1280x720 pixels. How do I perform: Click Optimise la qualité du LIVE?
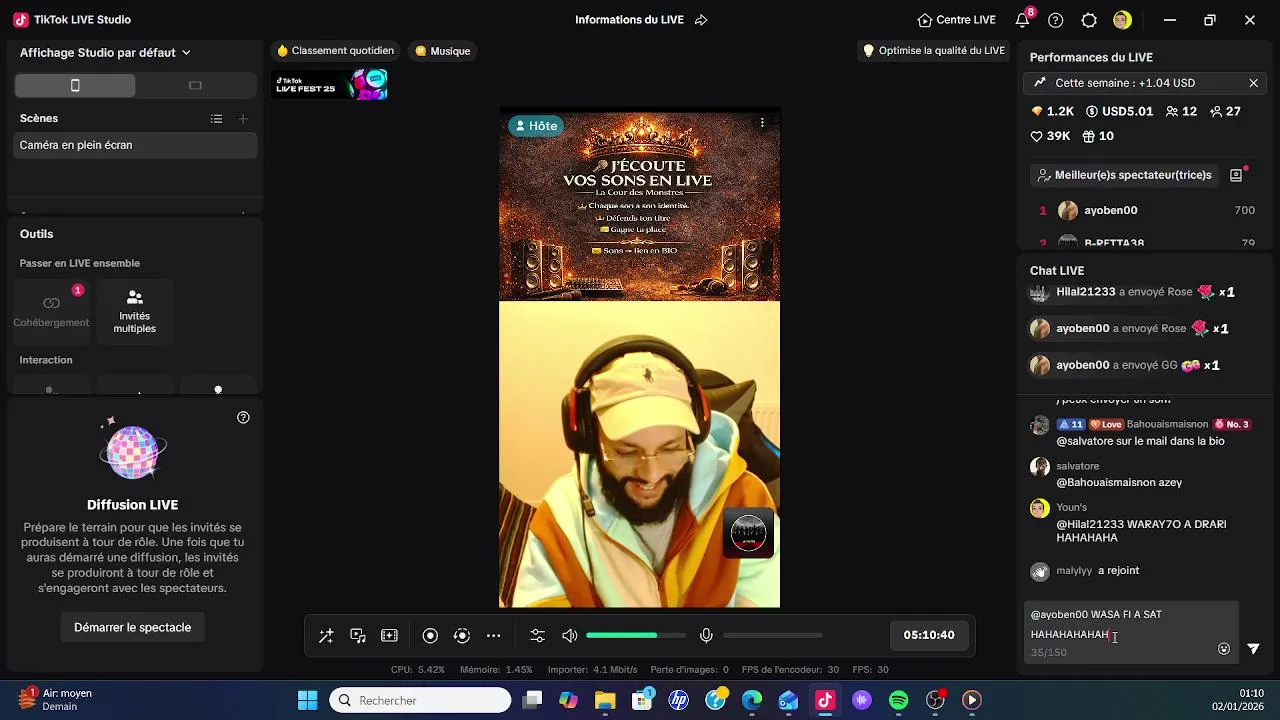pyautogui.click(x=934, y=51)
